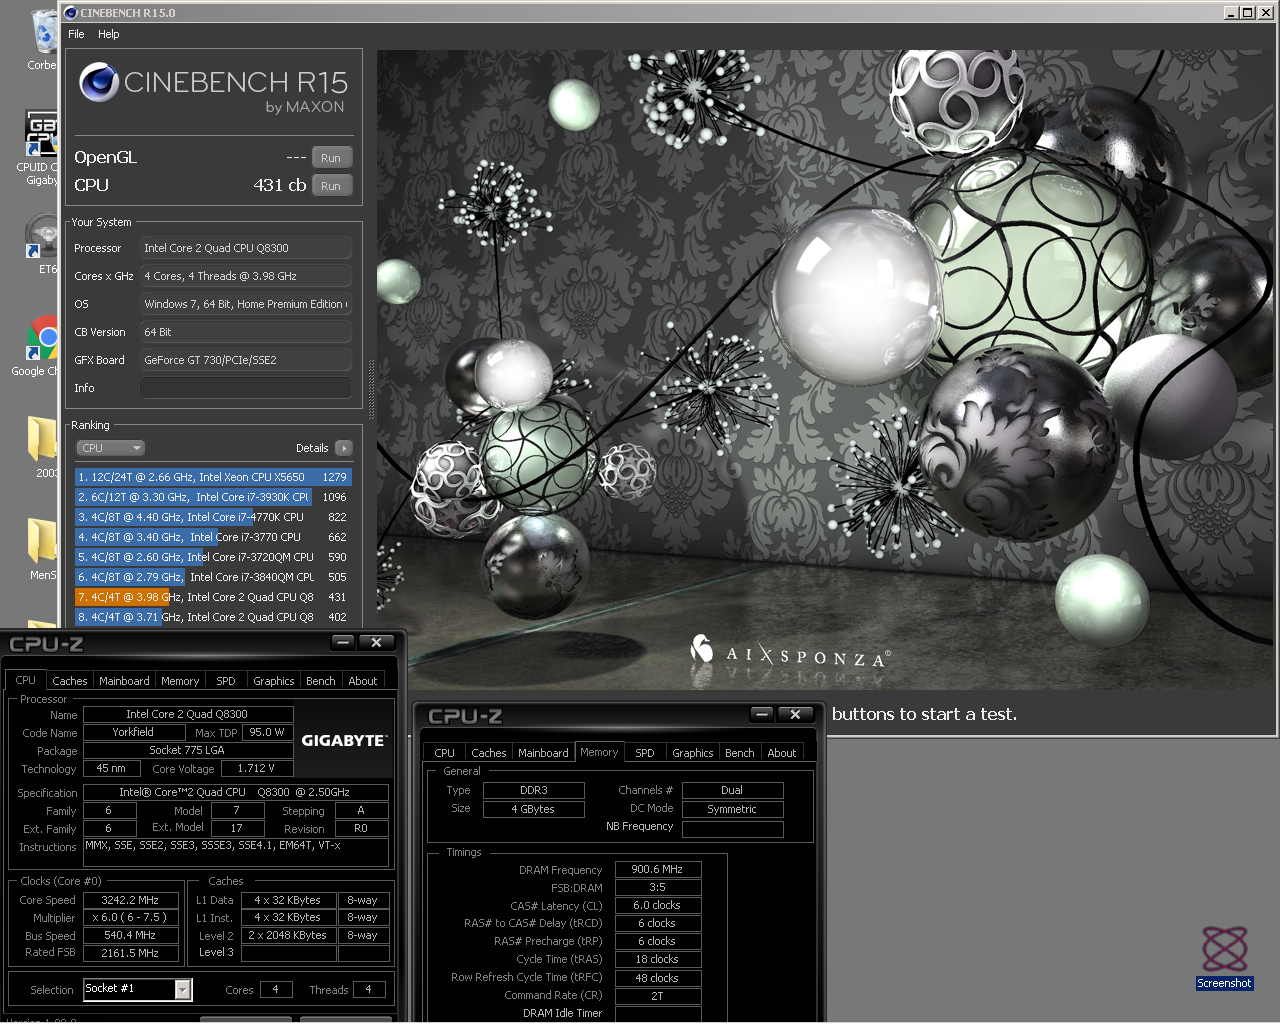Switch to Mainboard tab in right CPU-Z
The height and width of the screenshot is (1024, 1280).
tap(543, 753)
